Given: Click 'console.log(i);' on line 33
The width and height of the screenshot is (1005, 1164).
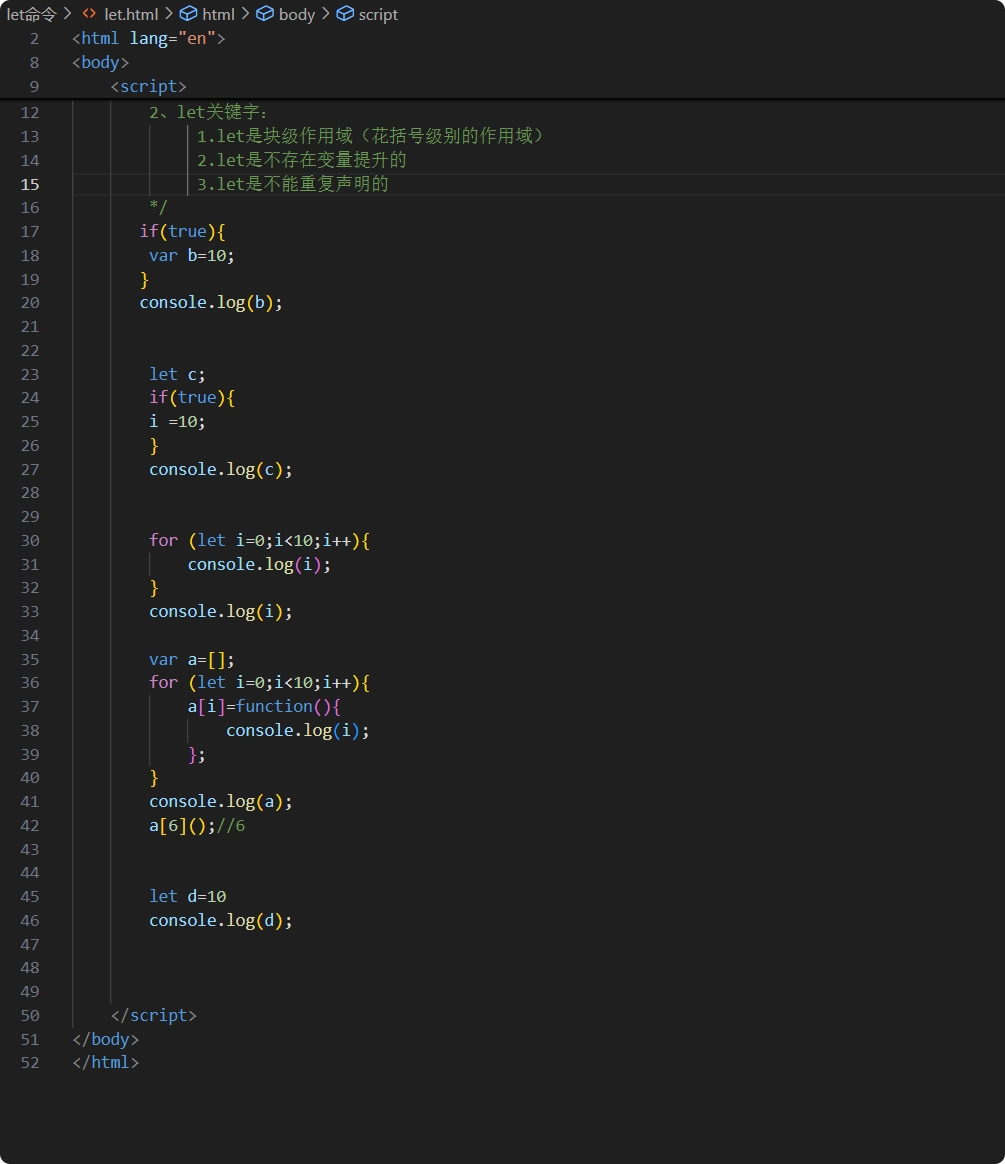Looking at the screenshot, I should tap(220, 611).
